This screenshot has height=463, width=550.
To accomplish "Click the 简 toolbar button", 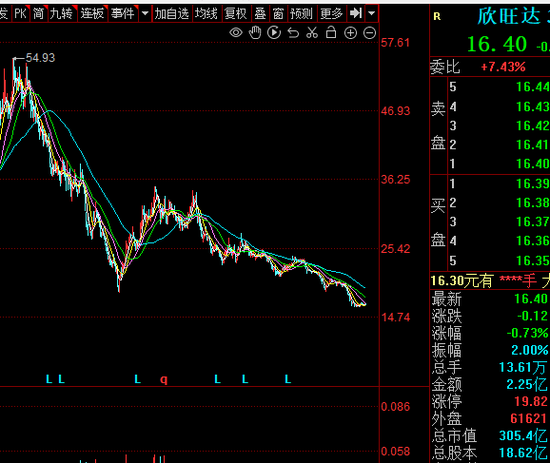I will (39, 14).
